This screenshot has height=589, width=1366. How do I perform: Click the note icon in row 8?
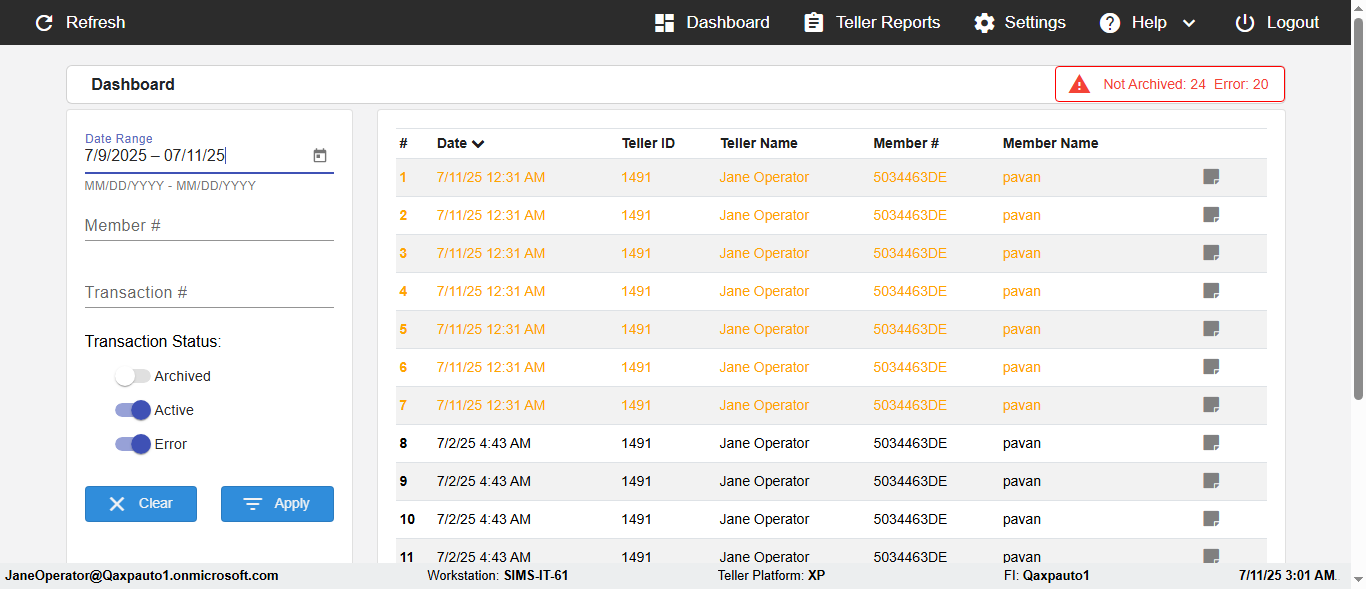1211,443
